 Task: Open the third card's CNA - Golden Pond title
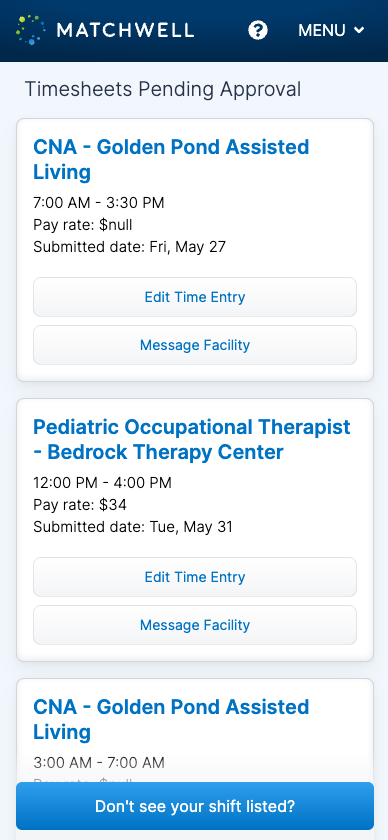click(x=171, y=719)
